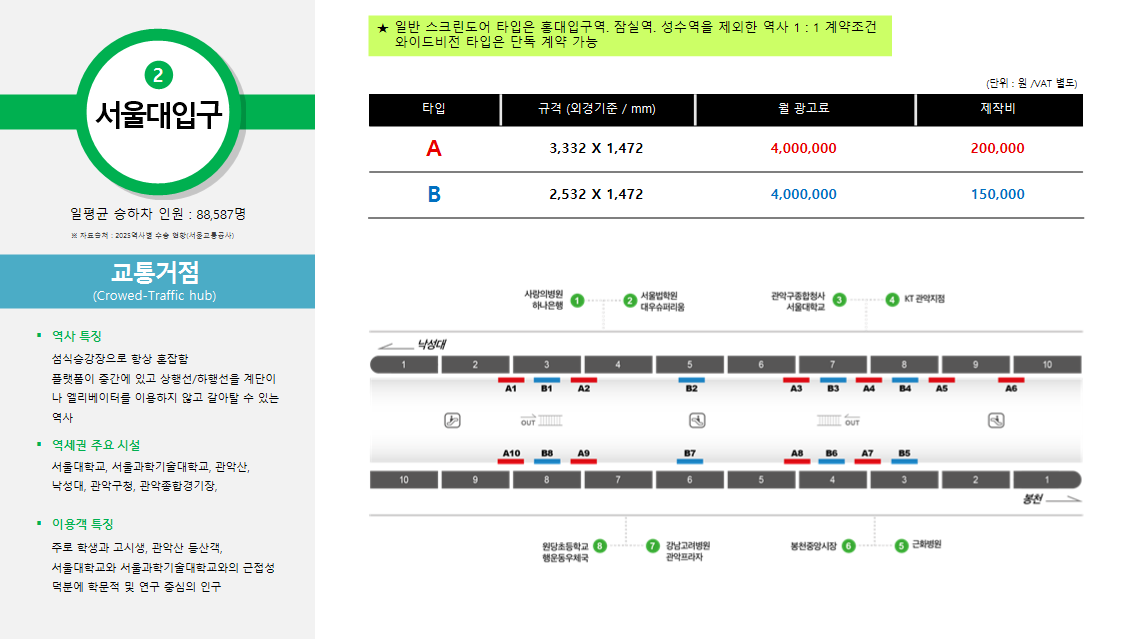Click exit 5 circle next to 근화병원
The width and height of the screenshot is (1146, 639).
click(901, 545)
